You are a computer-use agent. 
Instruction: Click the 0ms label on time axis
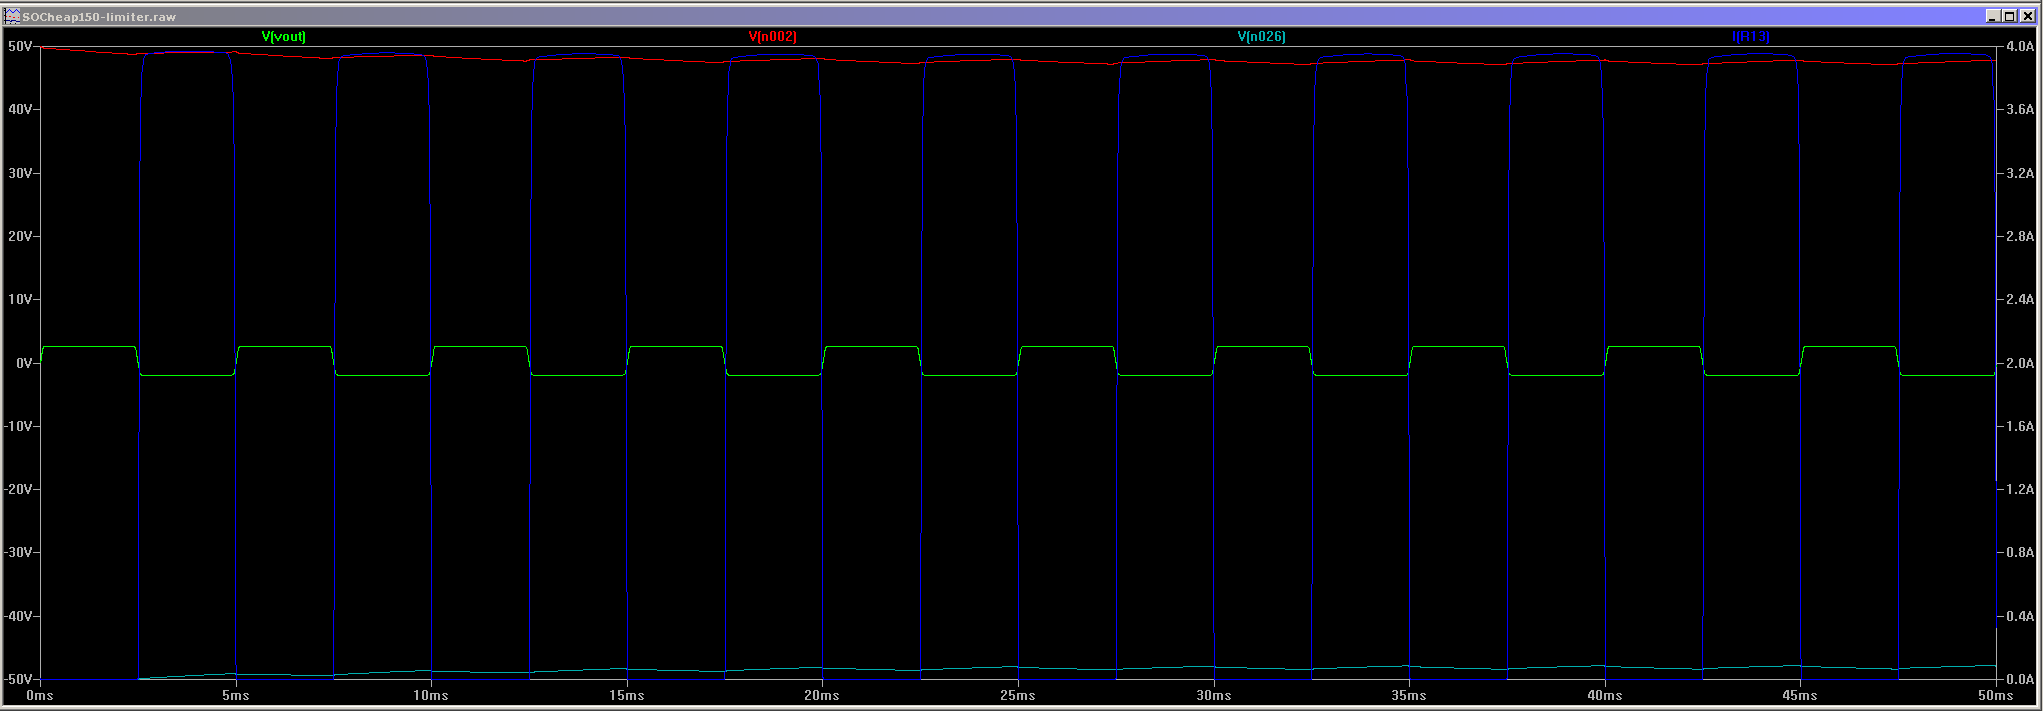[40, 695]
